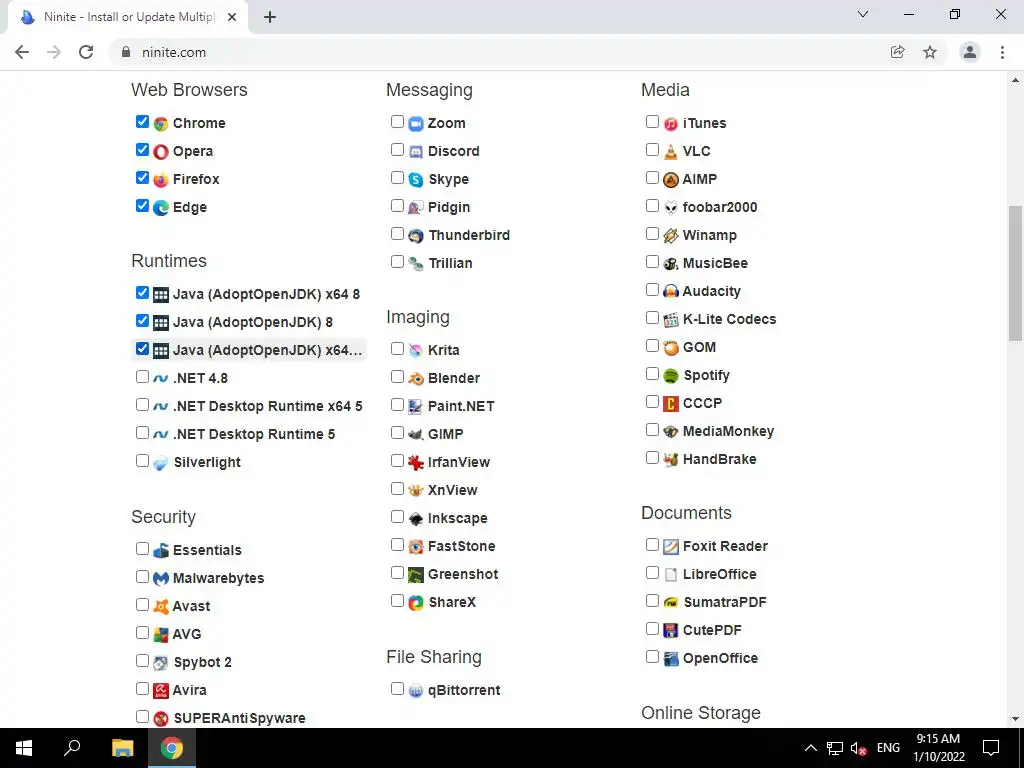
Task: Click the Zoom camera icon
Action: click(416, 123)
